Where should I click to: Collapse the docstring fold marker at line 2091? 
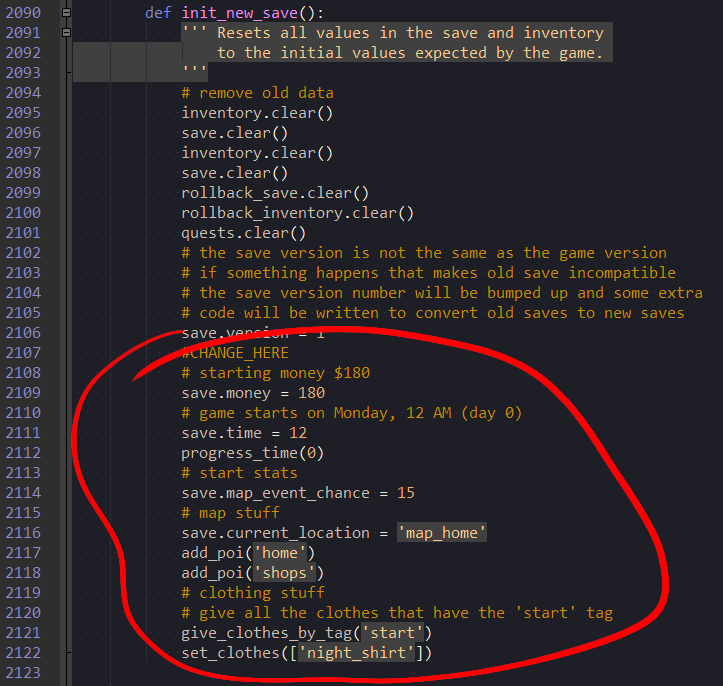(x=66, y=32)
